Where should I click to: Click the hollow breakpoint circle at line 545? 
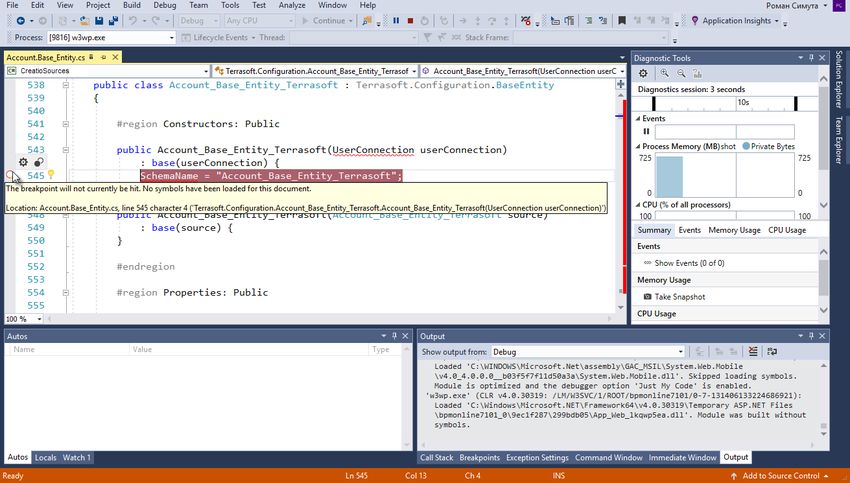[x=11, y=175]
